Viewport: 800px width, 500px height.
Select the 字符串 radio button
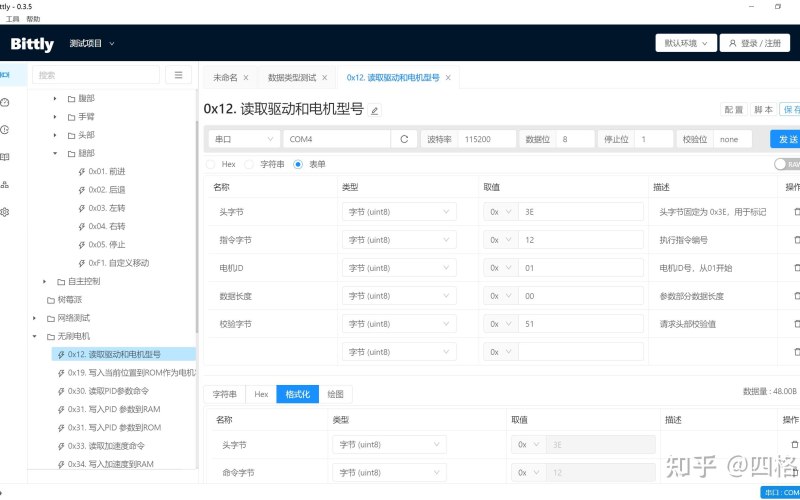(x=249, y=164)
